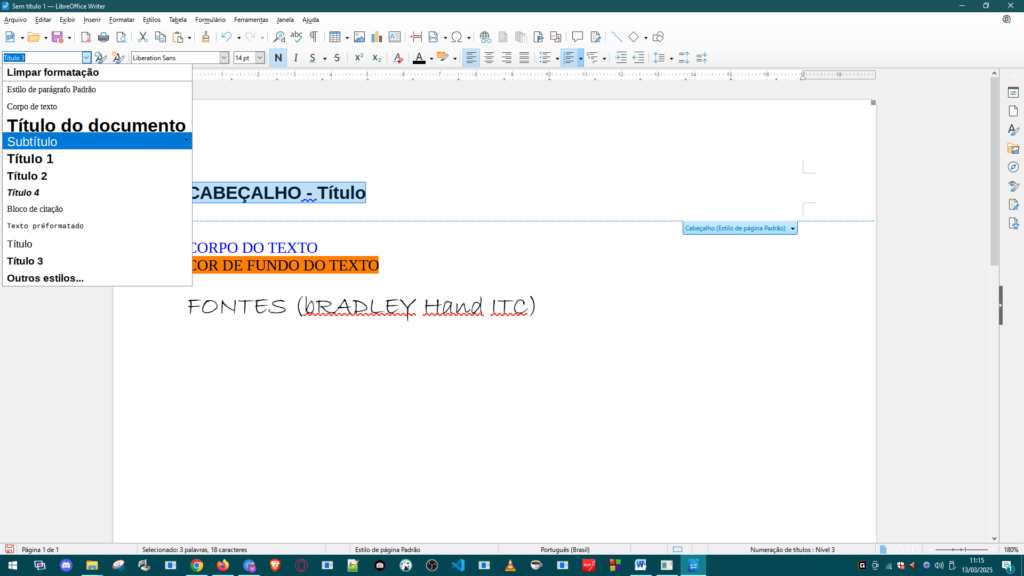This screenshot has width=1024, height=576.
Task: Expand the font size dropdown
Action: (x=260, y=58)
